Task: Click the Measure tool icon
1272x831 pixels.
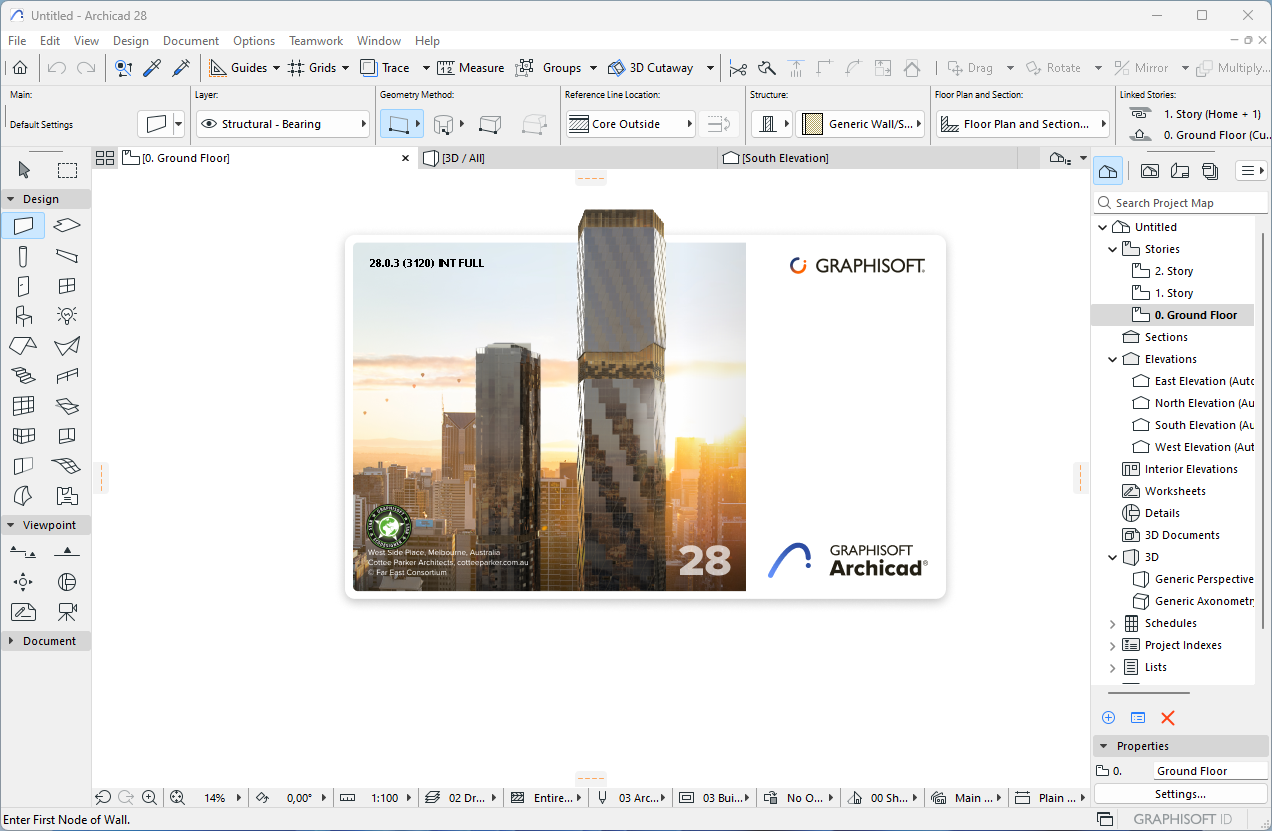Action: 445,68
